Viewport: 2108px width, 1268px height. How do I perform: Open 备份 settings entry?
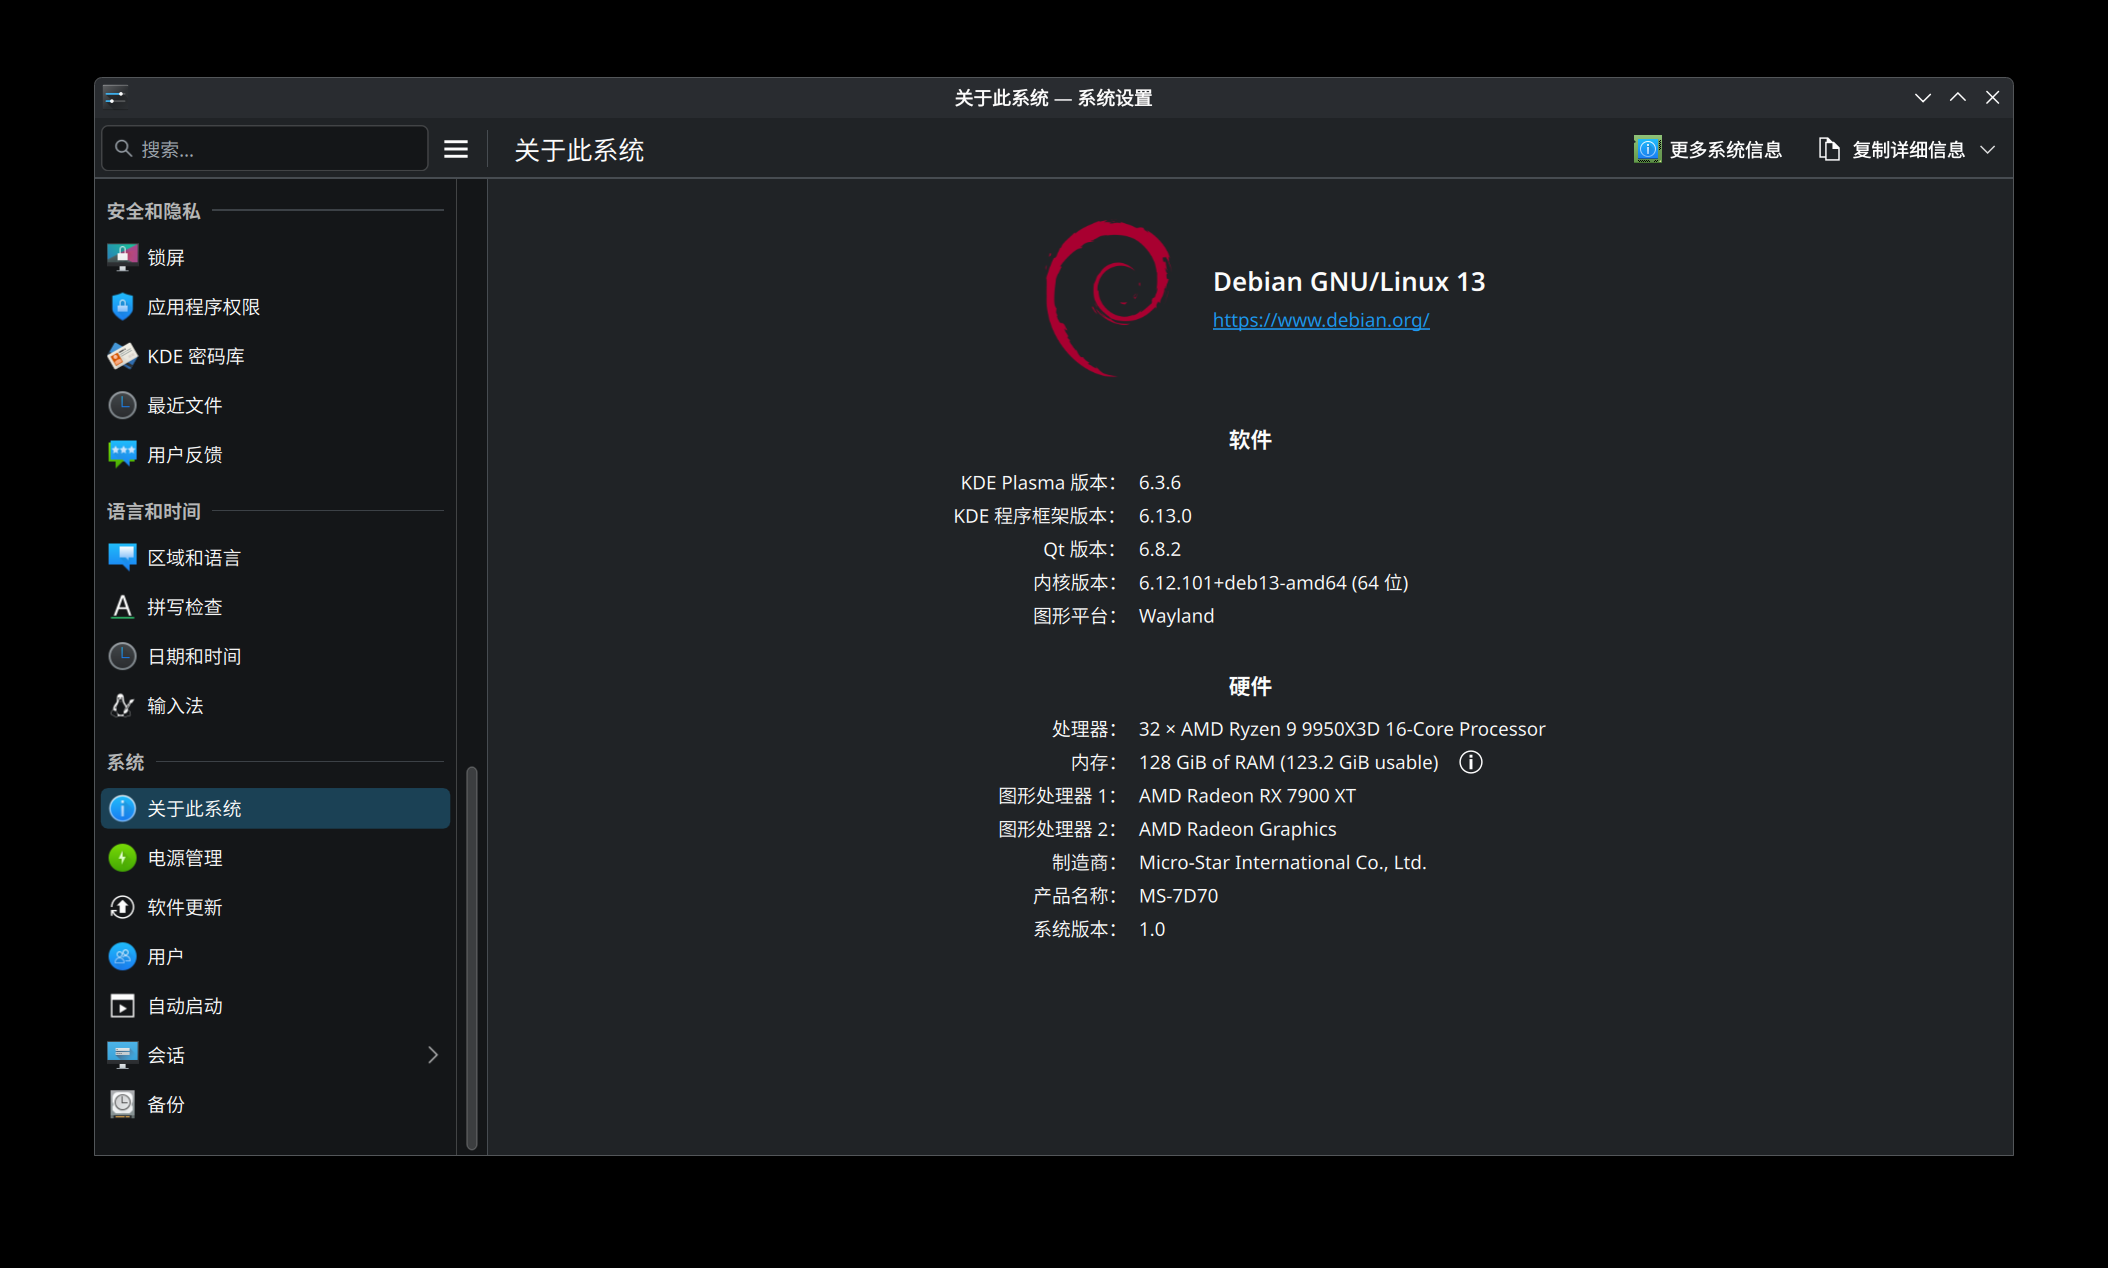(x=275, y=1104)
